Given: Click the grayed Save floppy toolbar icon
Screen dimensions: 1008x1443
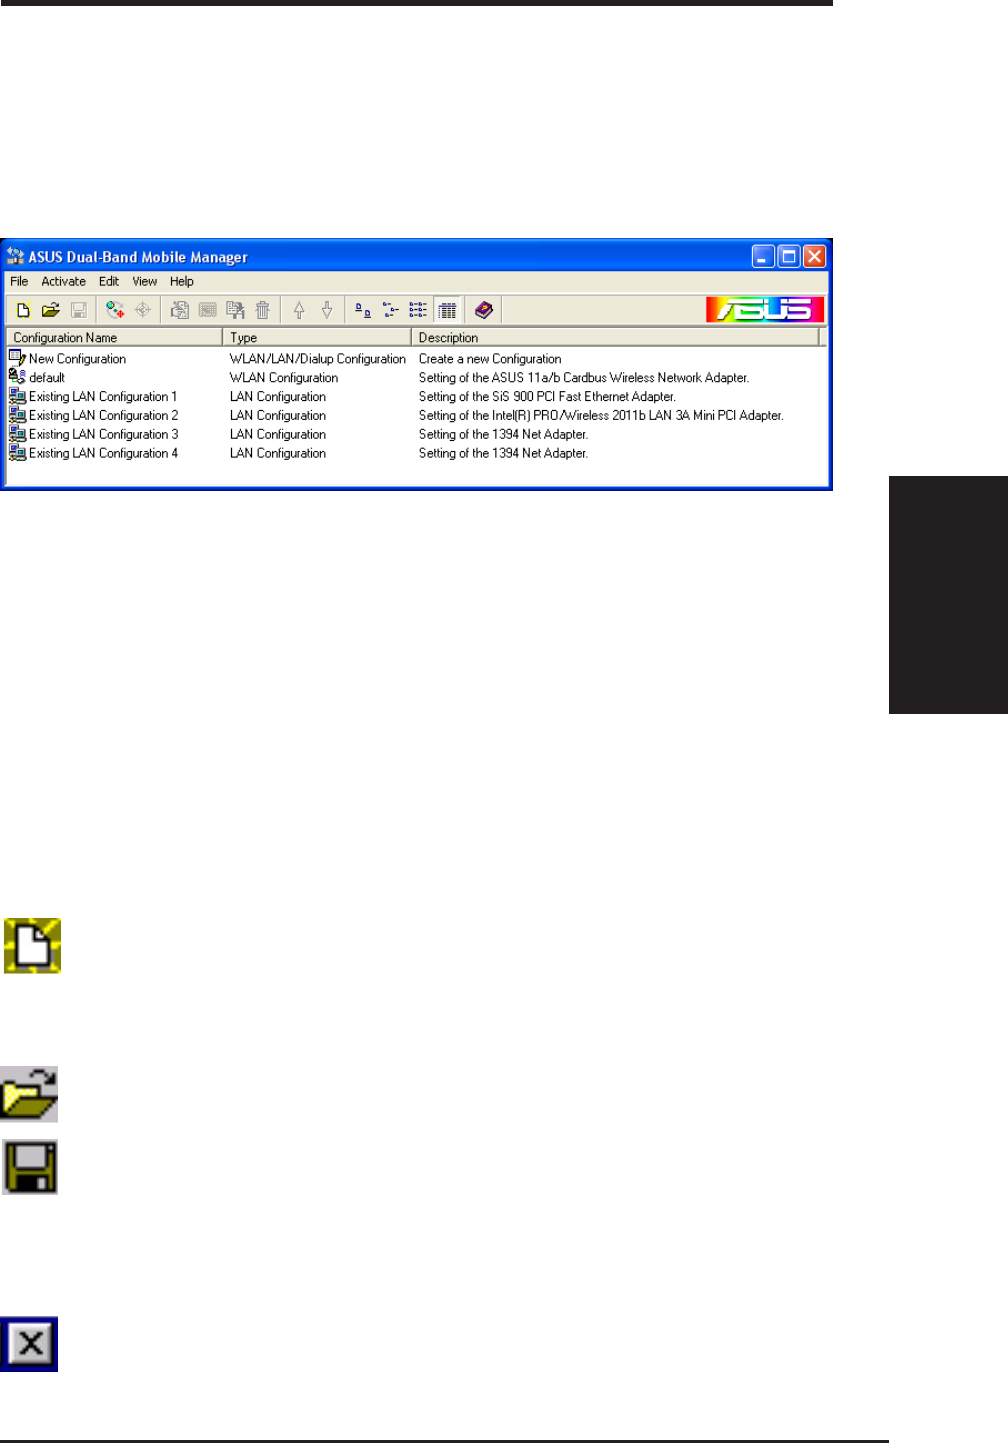Looking at the screenshot, I should click(x=78, y=310).
